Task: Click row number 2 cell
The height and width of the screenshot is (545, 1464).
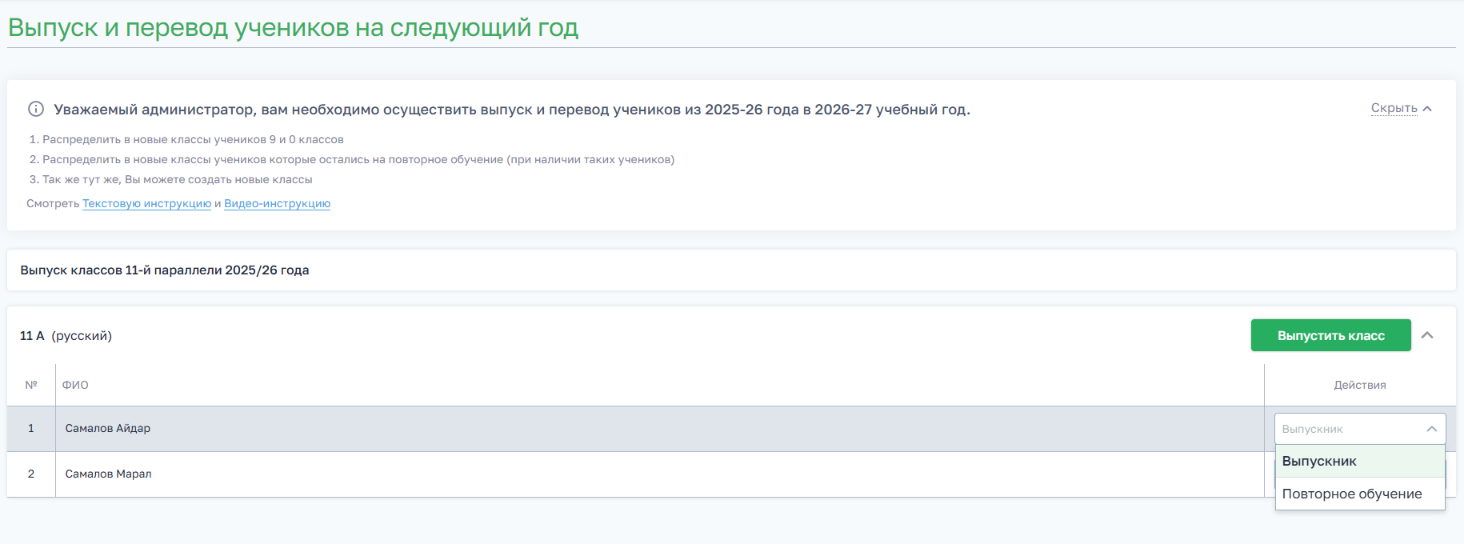Action: (30, 474)
